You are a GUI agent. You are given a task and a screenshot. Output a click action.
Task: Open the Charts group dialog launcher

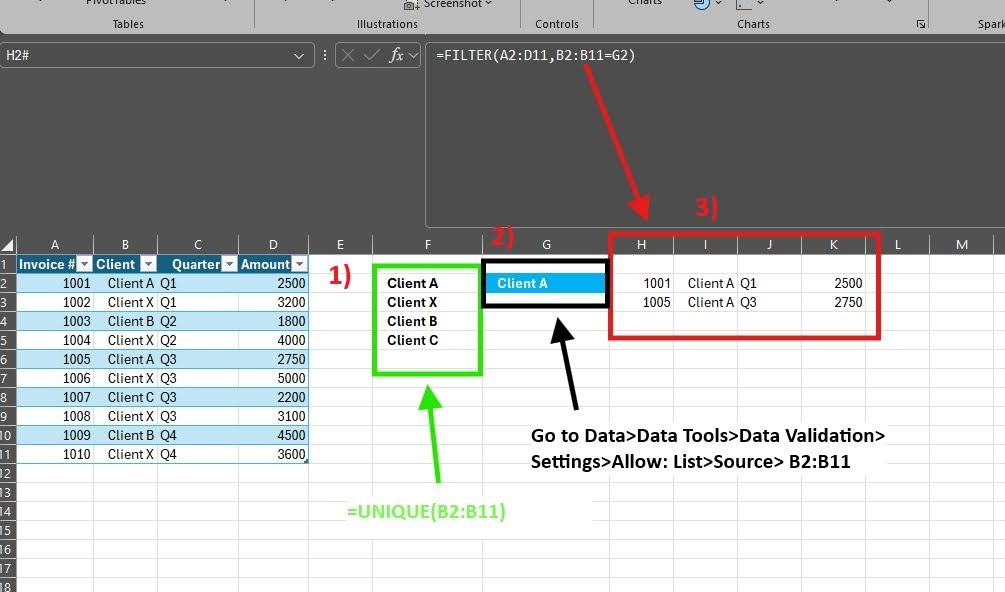[920, 24]
